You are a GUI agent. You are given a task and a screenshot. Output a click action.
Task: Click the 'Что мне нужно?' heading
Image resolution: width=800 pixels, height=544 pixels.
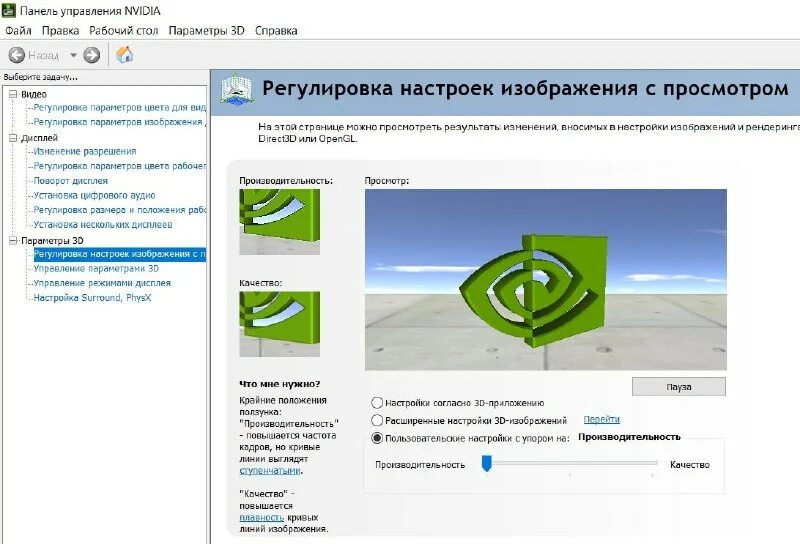pos(280,384)
